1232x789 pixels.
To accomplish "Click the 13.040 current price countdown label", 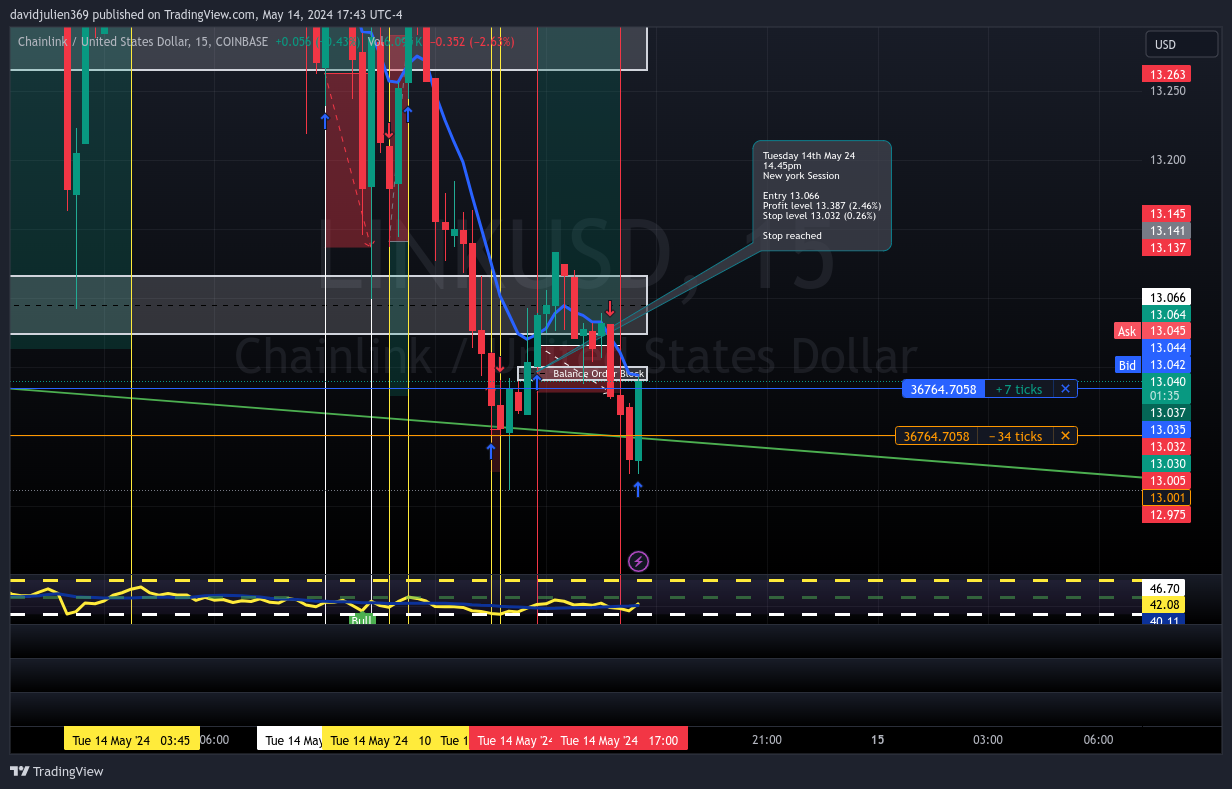I will 1166,388.
